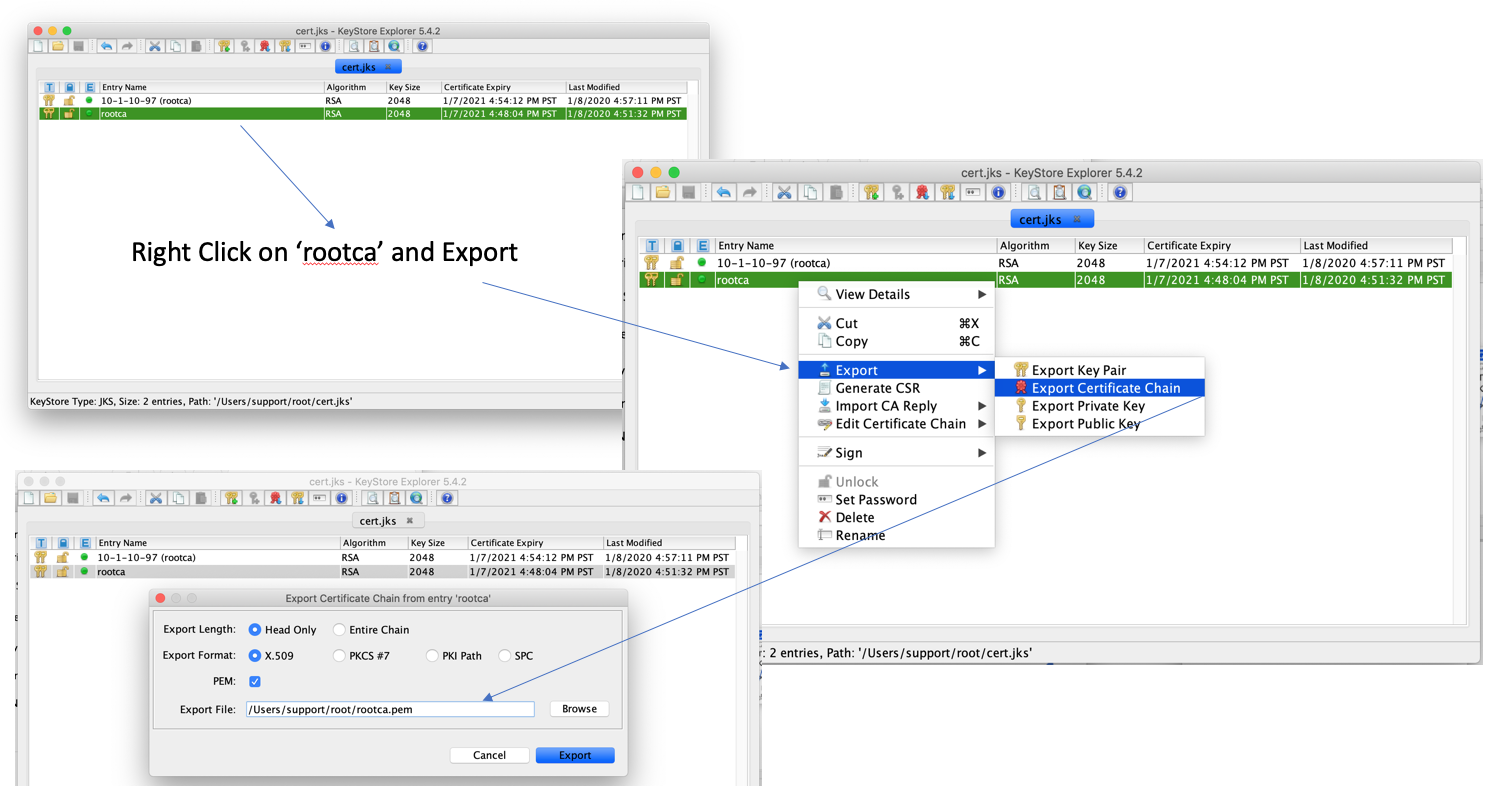
Task: Click Copy icon in right window toolbar
Action: (x=810, y=192)
